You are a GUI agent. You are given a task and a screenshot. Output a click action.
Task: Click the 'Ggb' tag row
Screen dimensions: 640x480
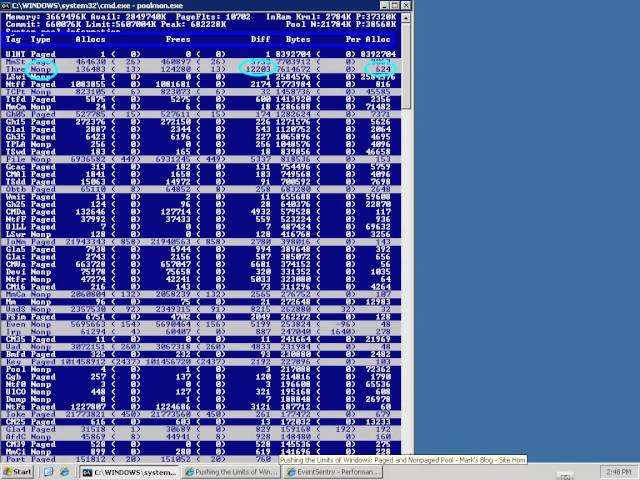pyautogui.click(x=200, y=377)
